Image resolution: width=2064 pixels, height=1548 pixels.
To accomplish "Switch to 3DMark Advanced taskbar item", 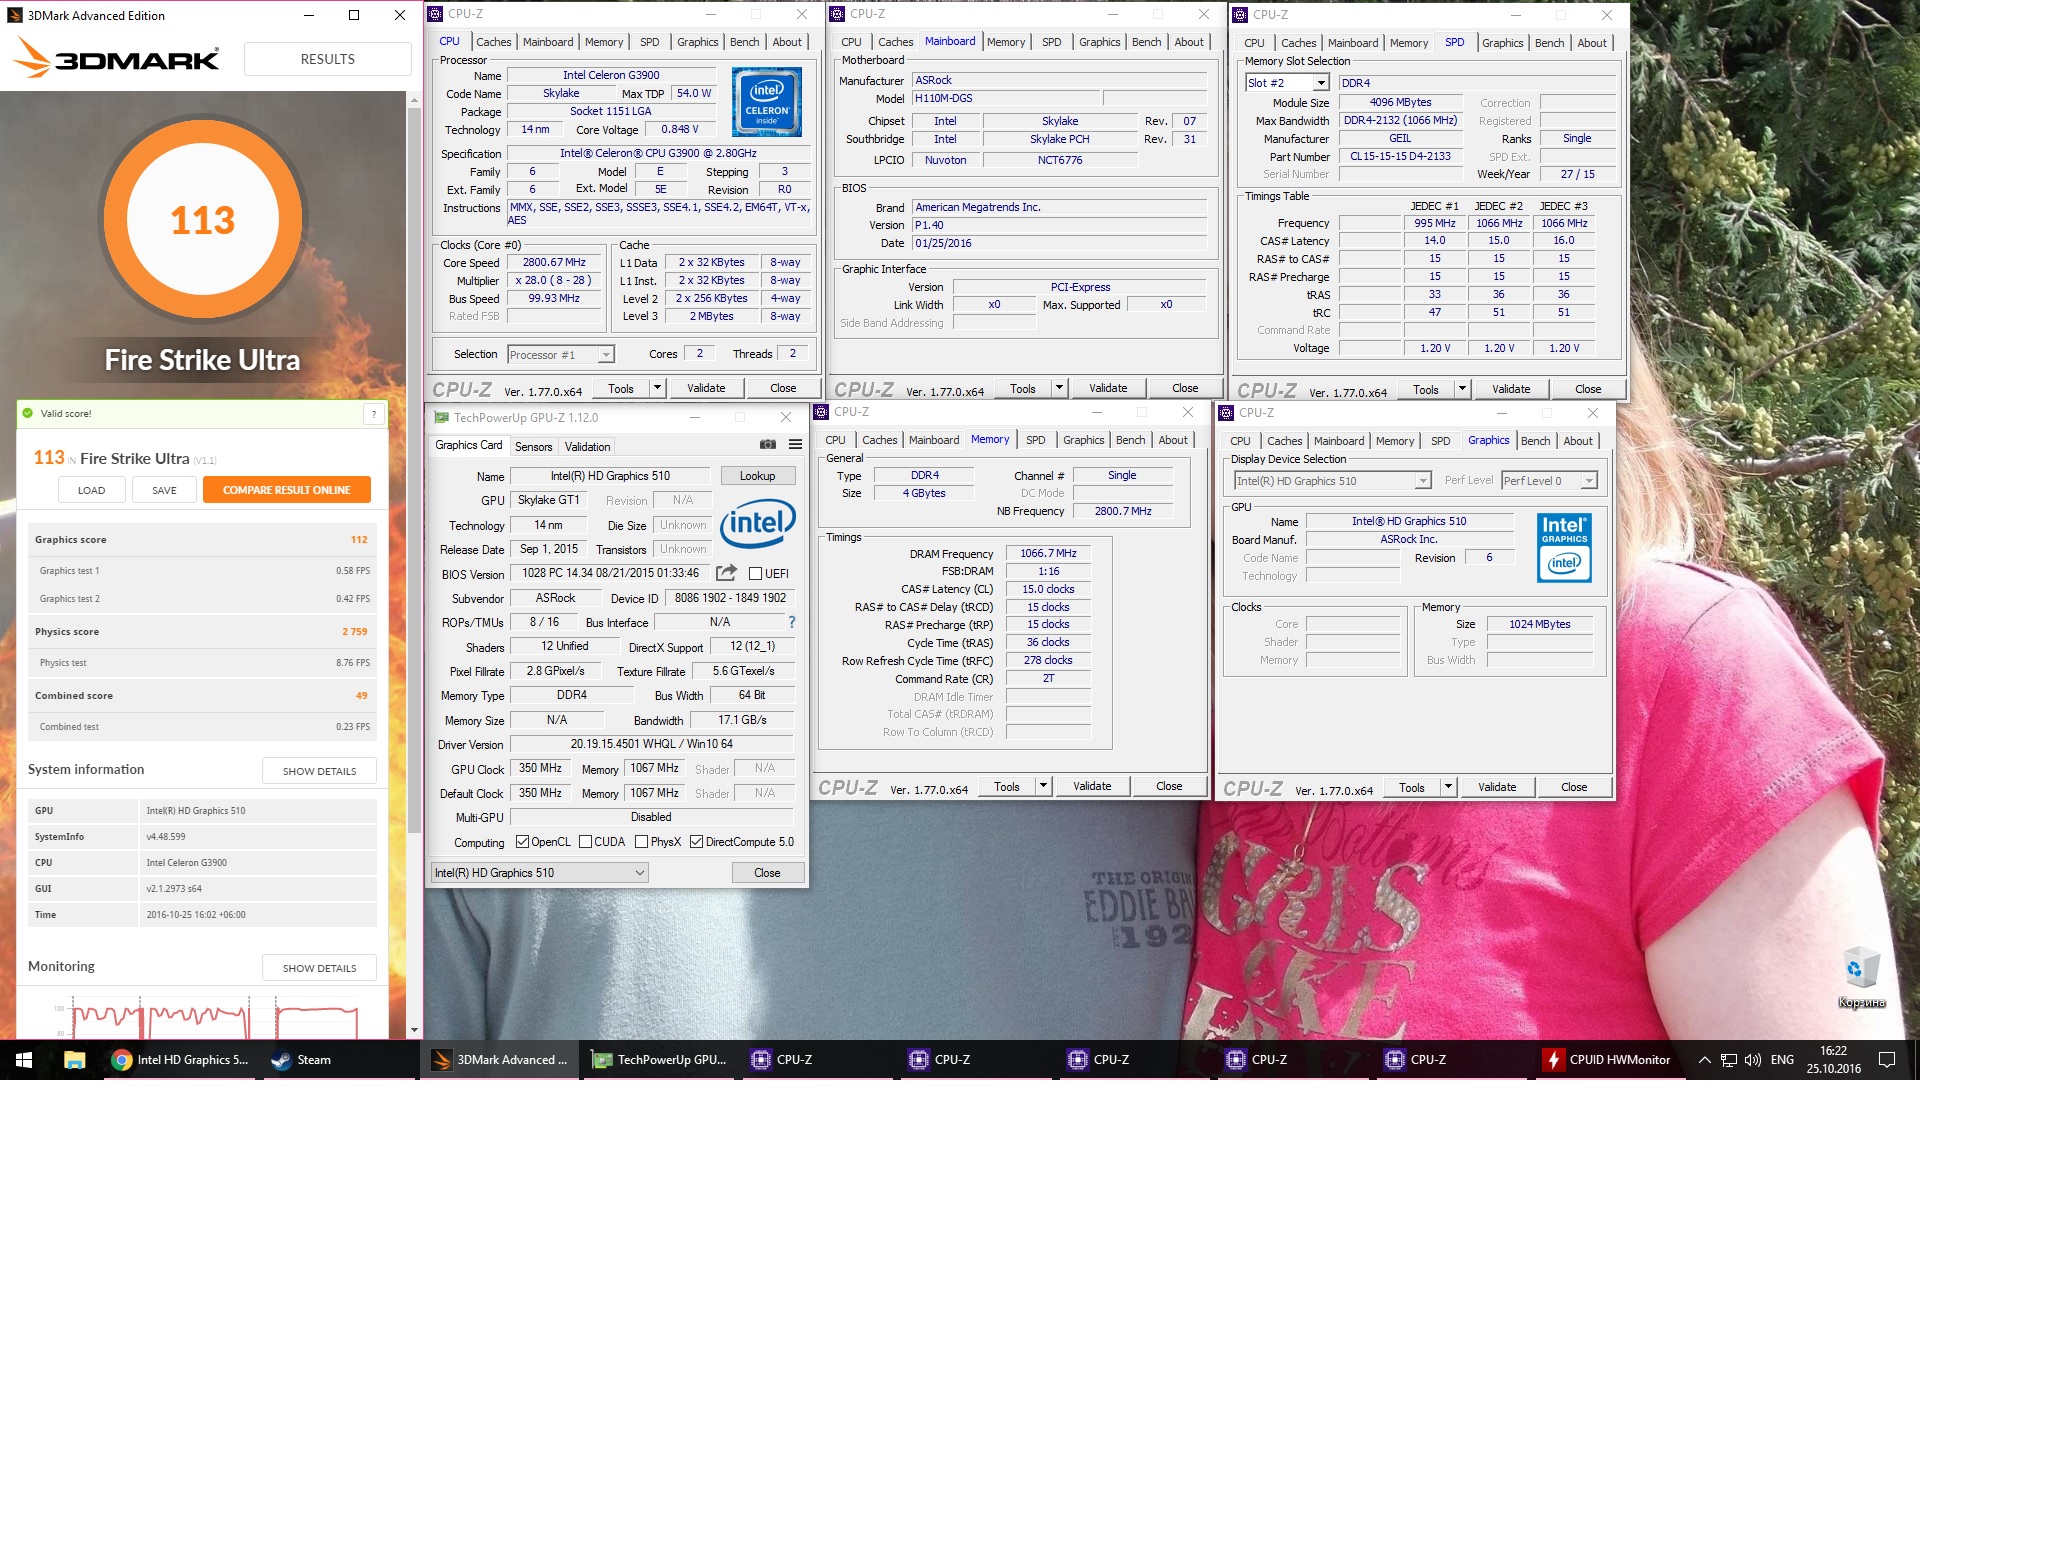I will click(x=500, y=1060).
